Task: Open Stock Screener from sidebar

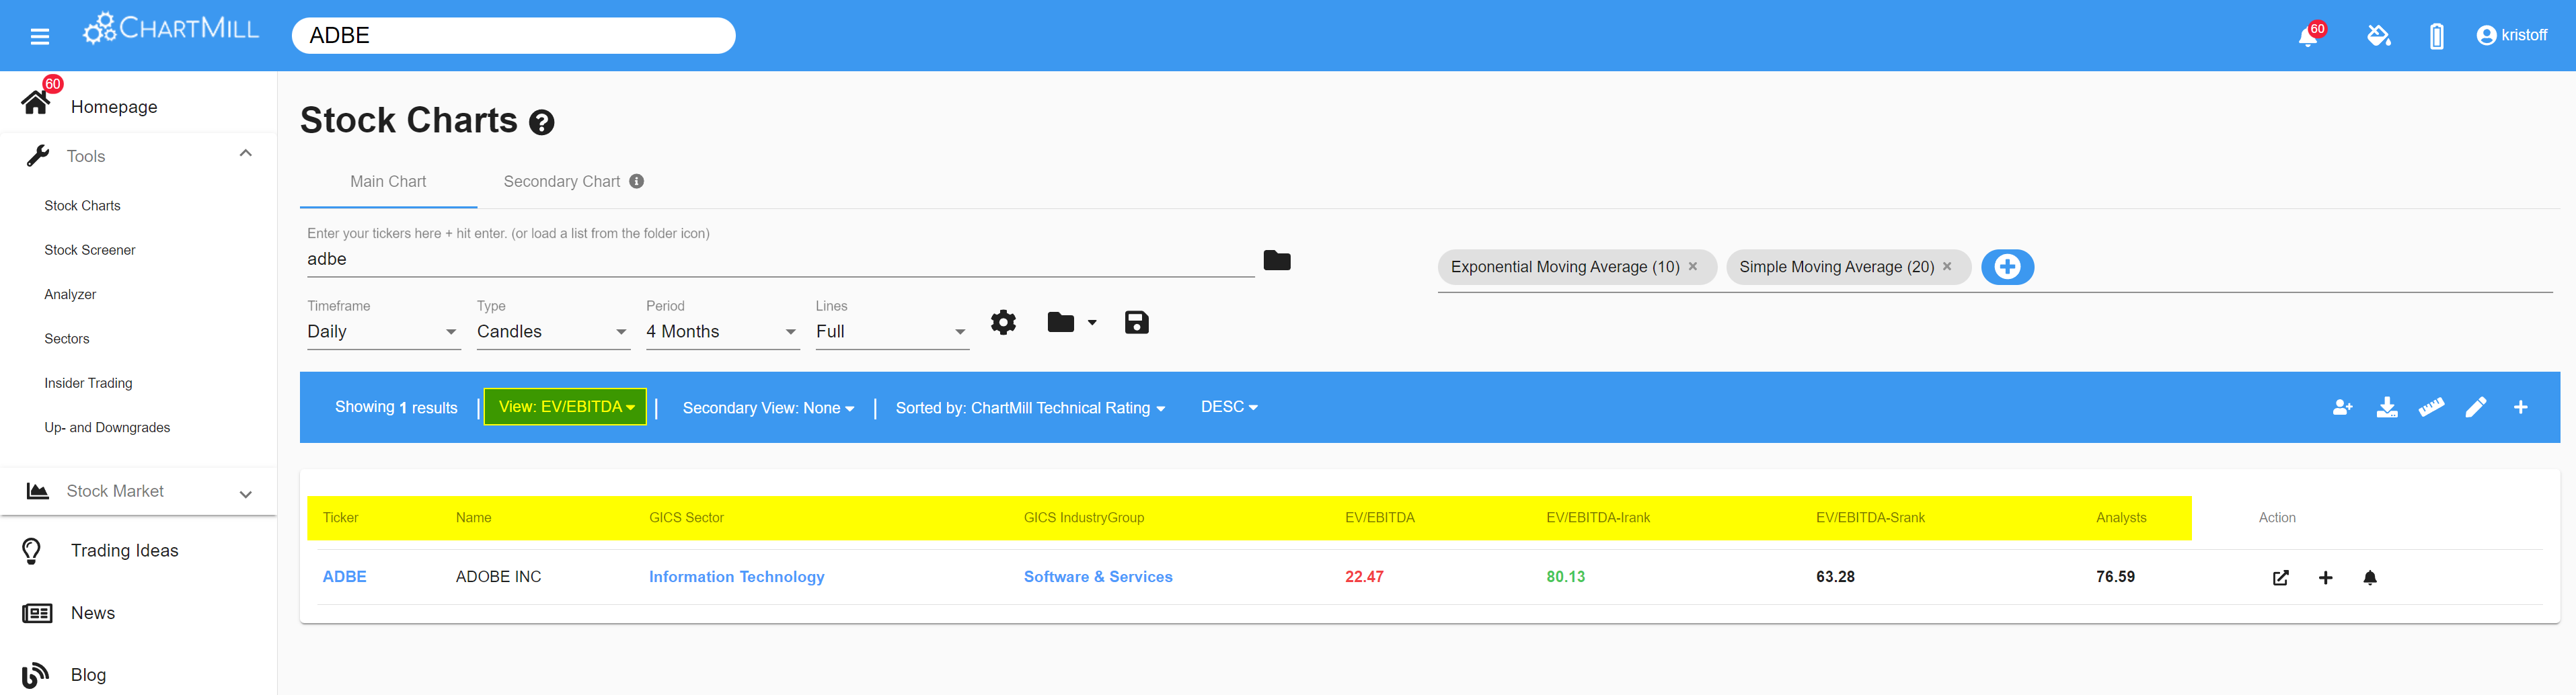Action: pos(90,250)
